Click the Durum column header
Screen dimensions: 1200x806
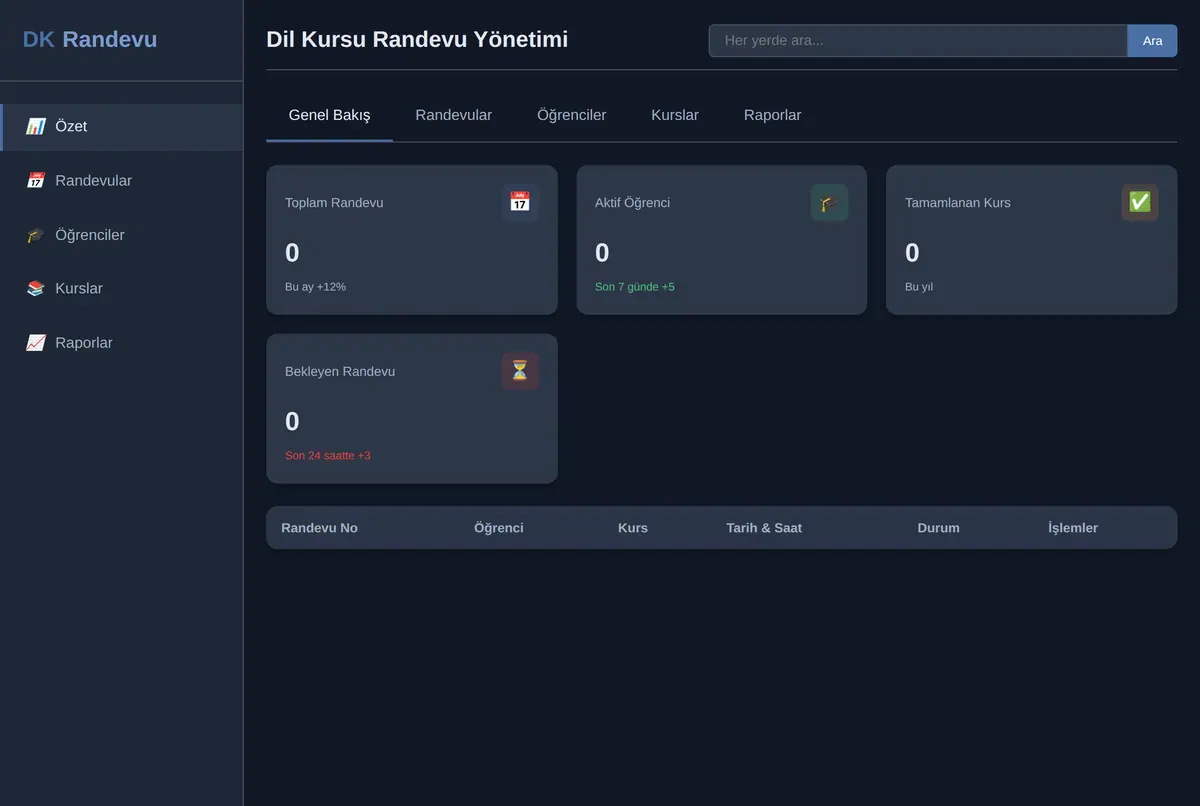[x=938, y=528]
